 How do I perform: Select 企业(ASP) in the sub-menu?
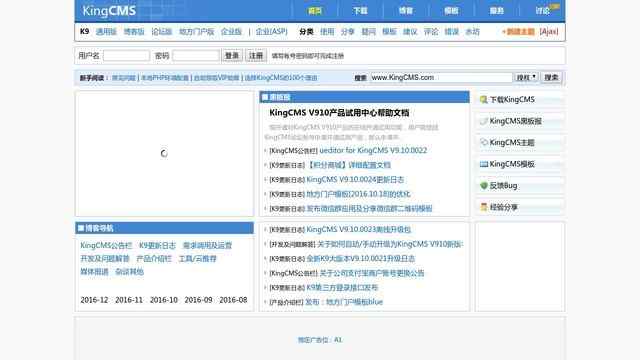[271, 31]
